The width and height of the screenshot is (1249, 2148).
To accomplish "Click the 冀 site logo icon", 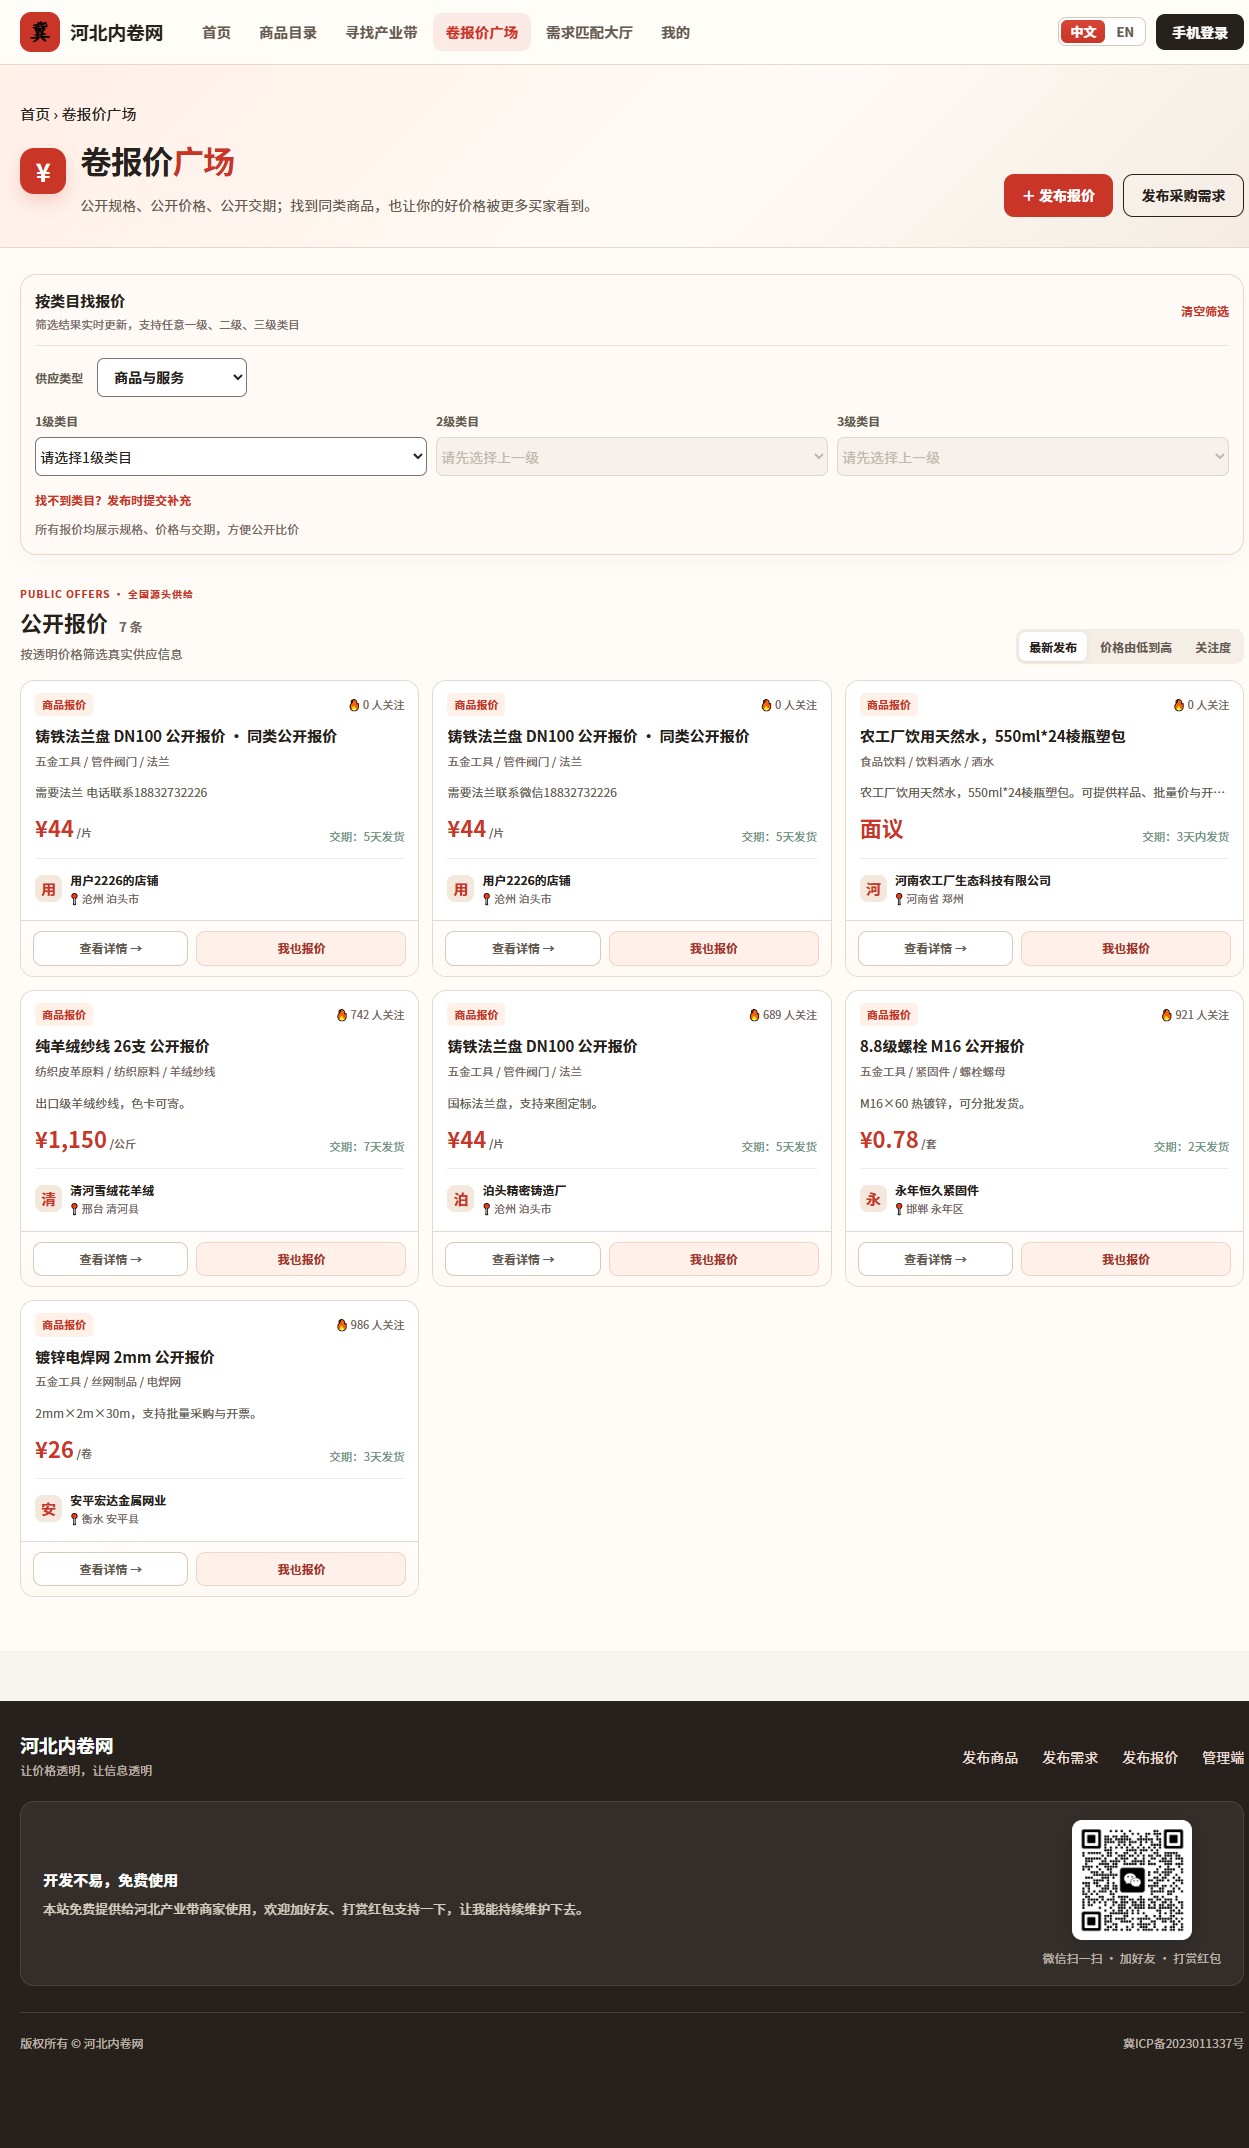I will [40, 32].
